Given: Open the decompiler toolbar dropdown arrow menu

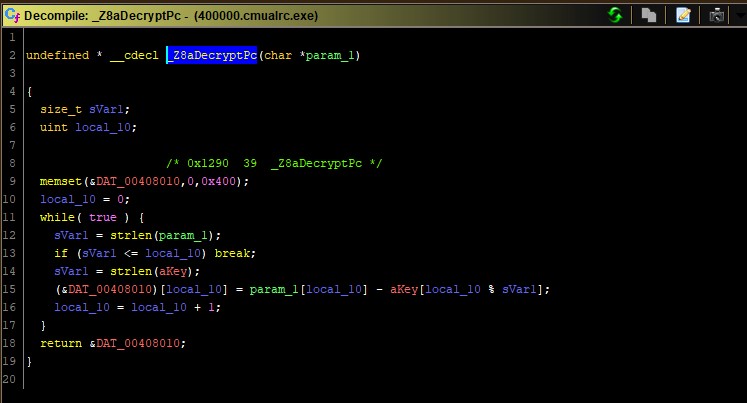Looking at the screenshot, I should (x=739, y=15).
